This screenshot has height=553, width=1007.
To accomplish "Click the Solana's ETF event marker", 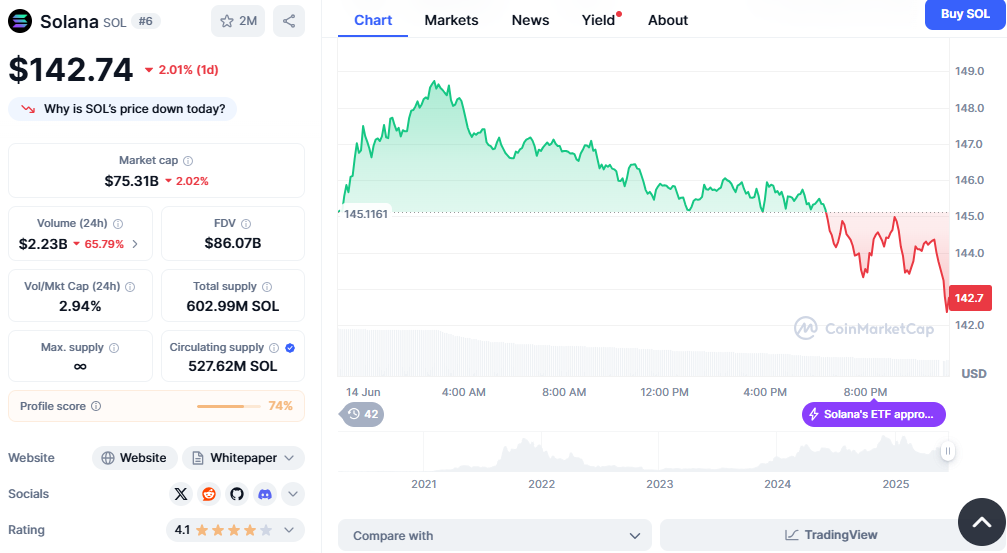I will tap(873, 414).
